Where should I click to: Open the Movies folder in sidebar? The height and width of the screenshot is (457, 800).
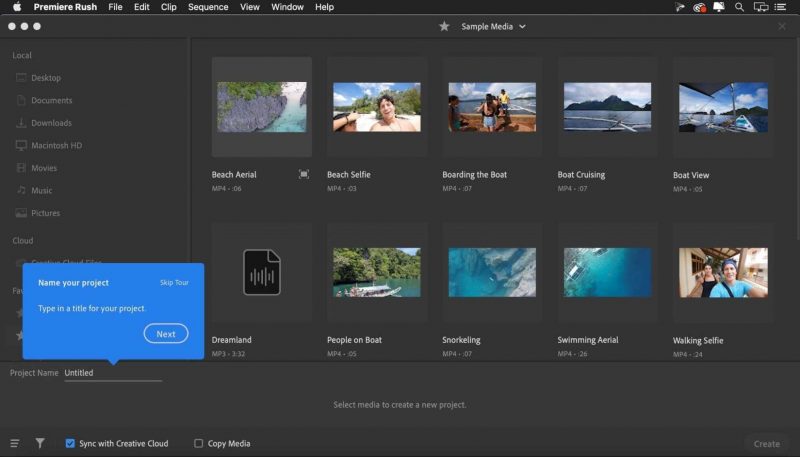[44, 168]
